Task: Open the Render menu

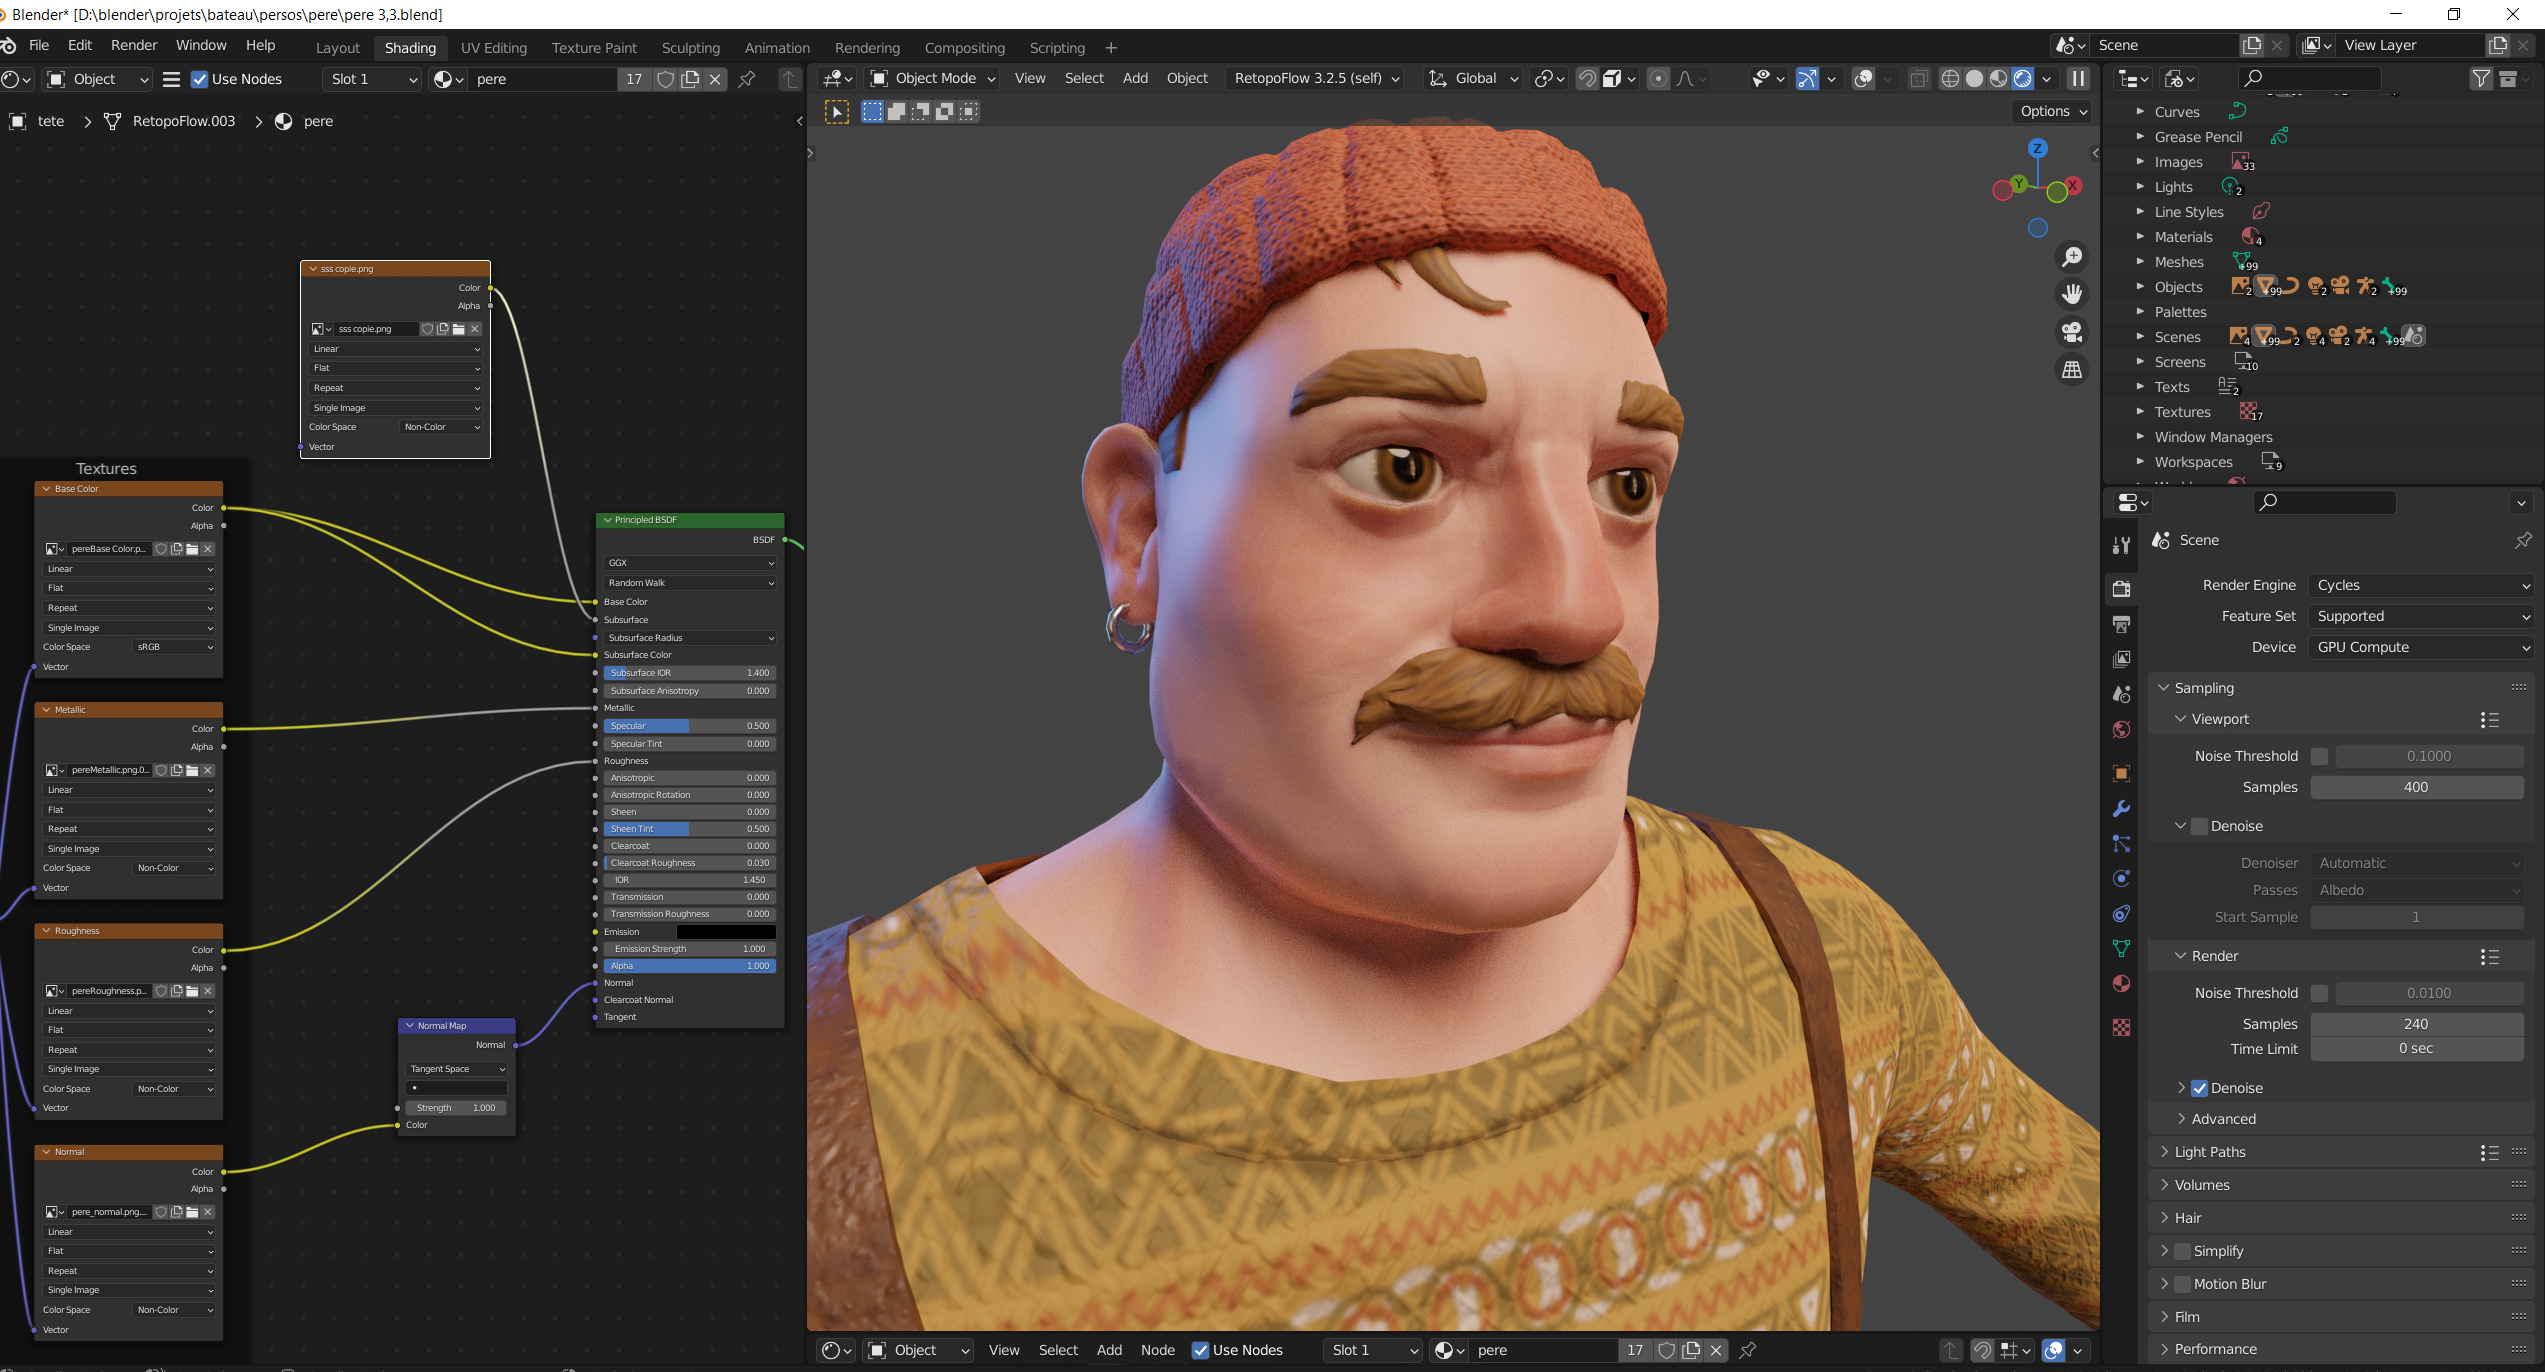Action: tap(134, 45)
